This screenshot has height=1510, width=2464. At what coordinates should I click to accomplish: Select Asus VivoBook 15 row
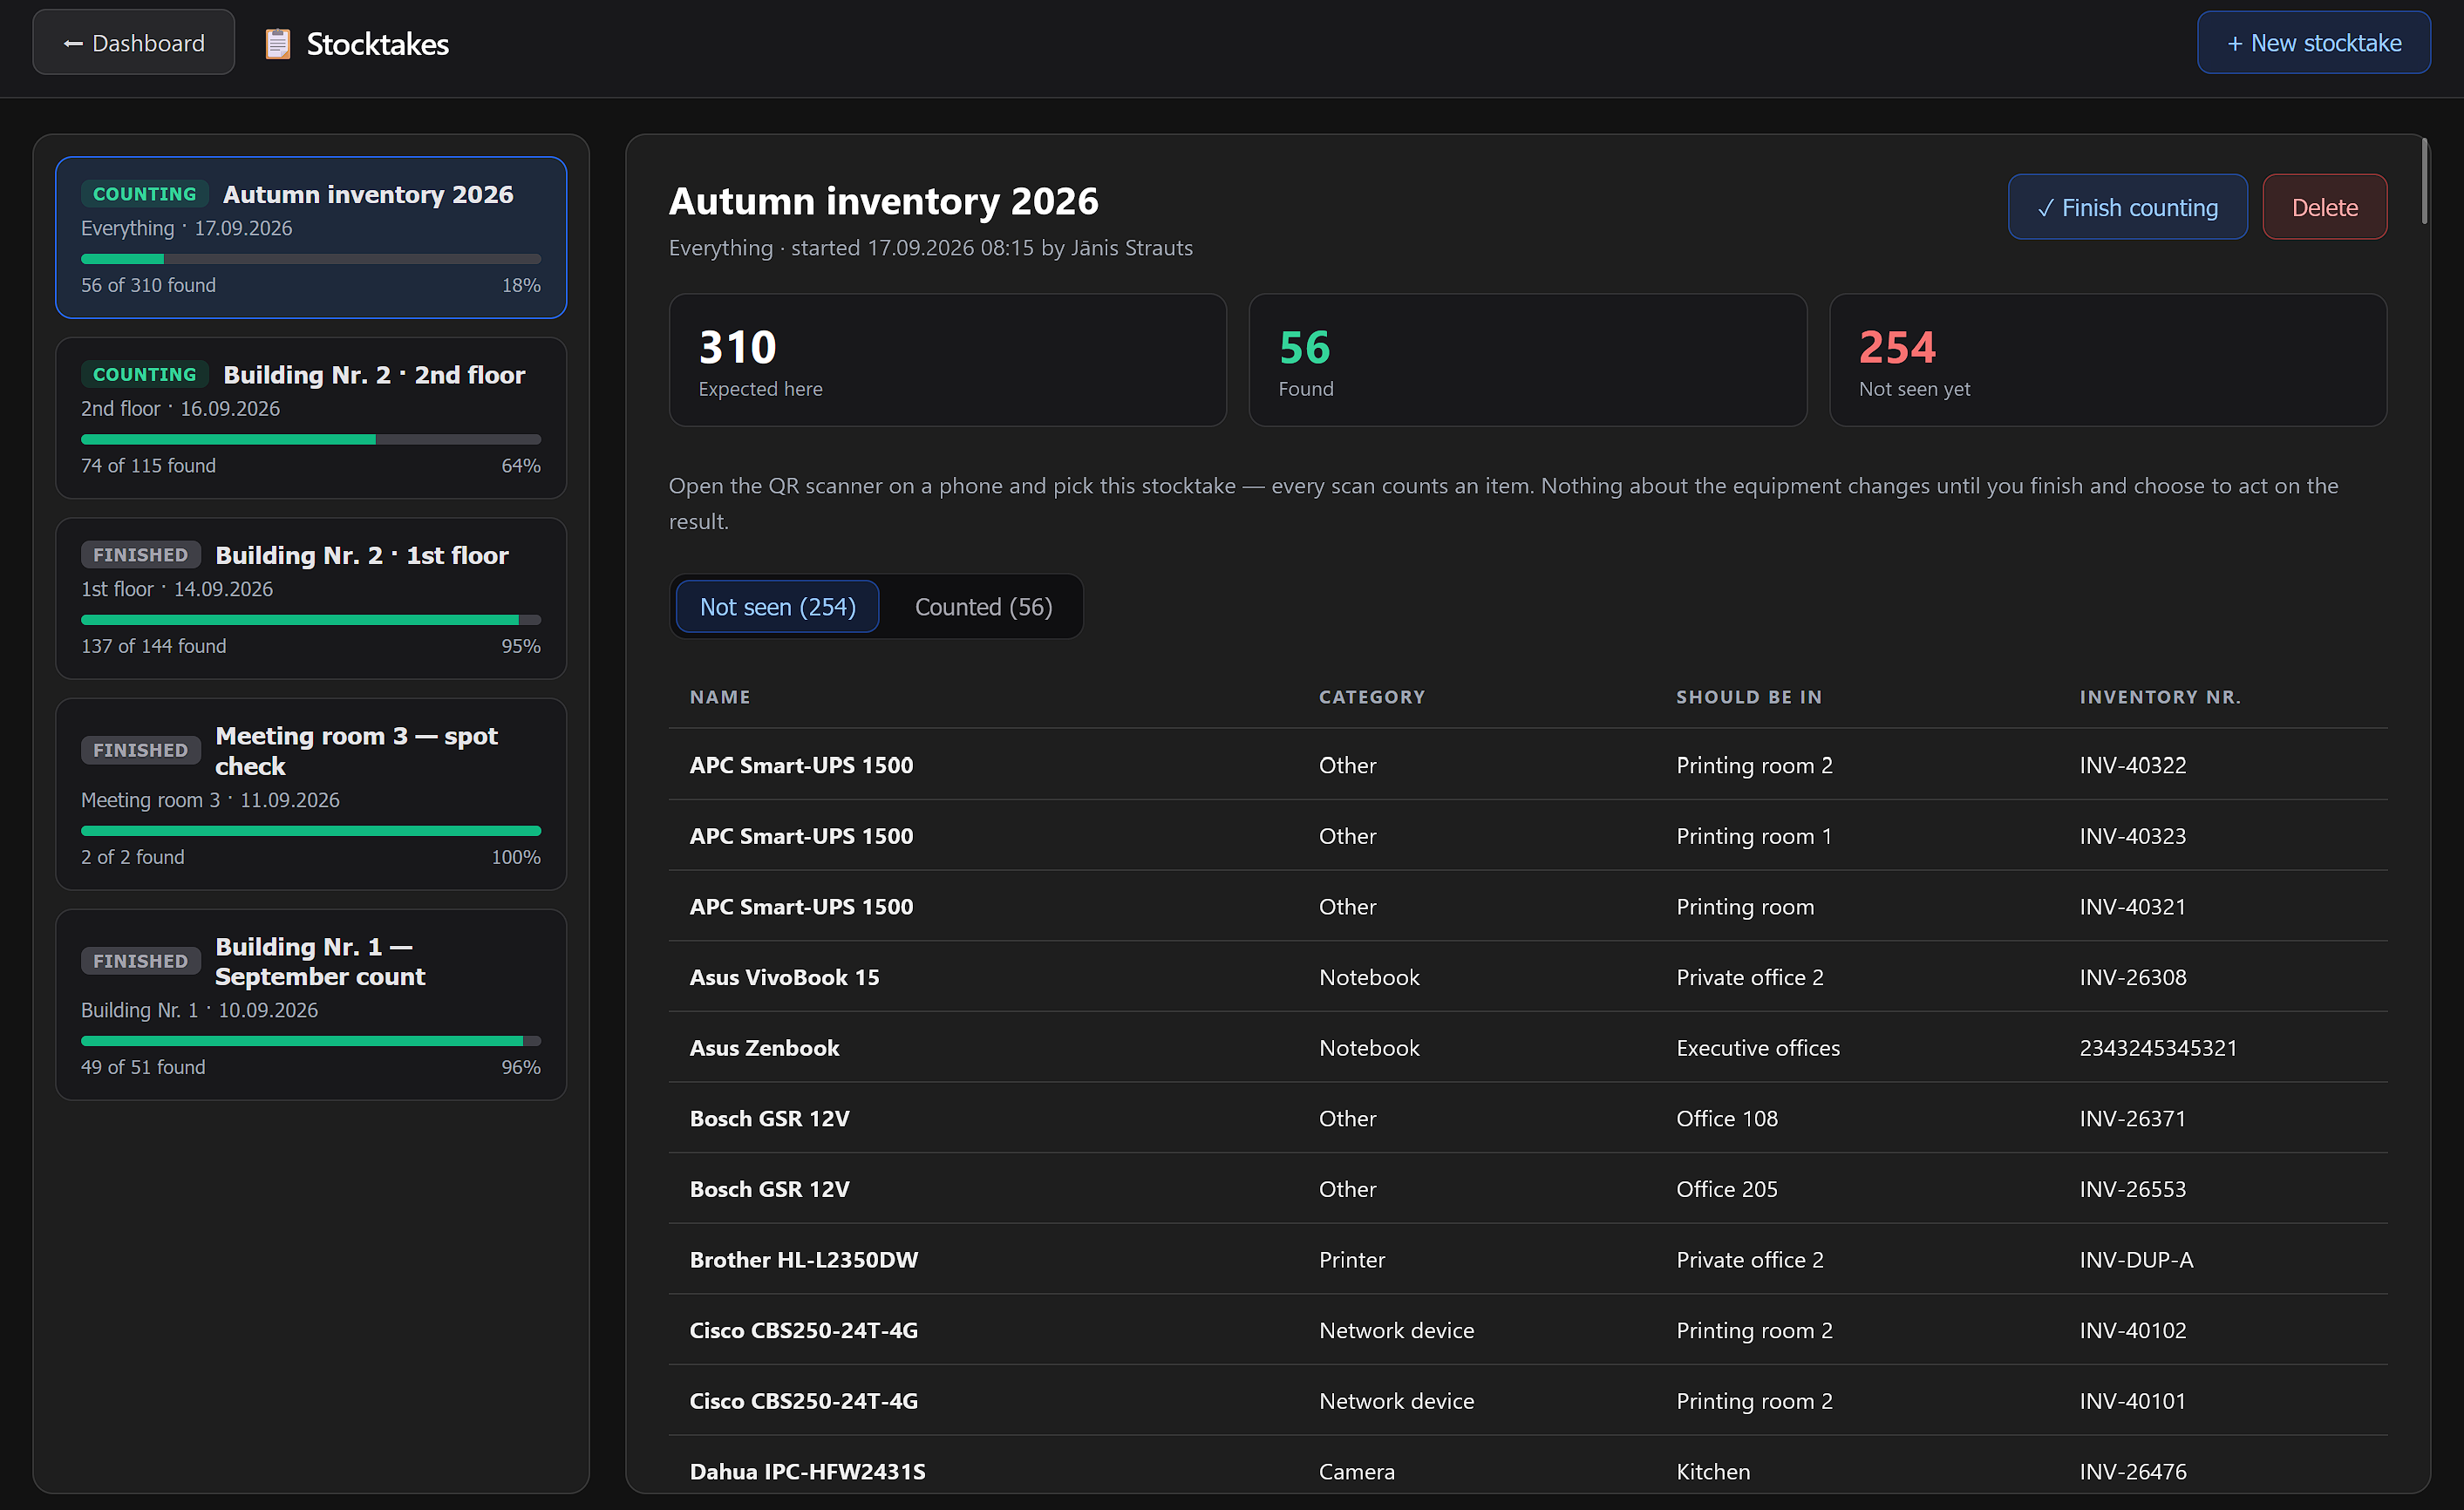tap(1528, 977)
